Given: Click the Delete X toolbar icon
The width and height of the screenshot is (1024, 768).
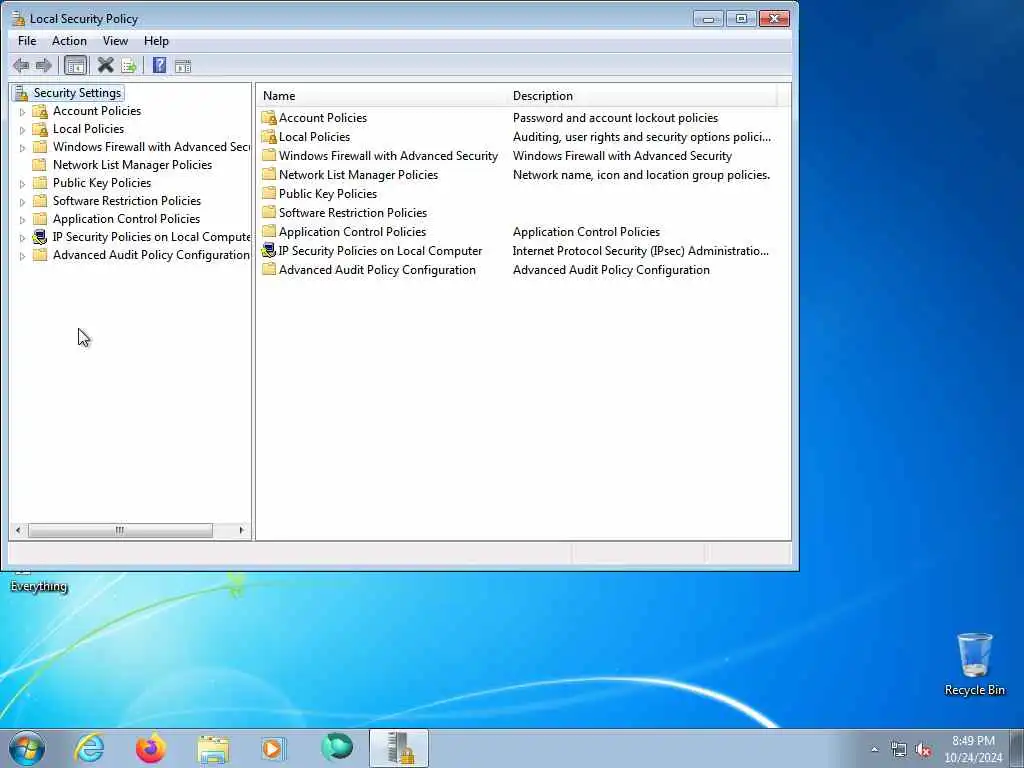Looking at the screenshot, I should point(105,65).
